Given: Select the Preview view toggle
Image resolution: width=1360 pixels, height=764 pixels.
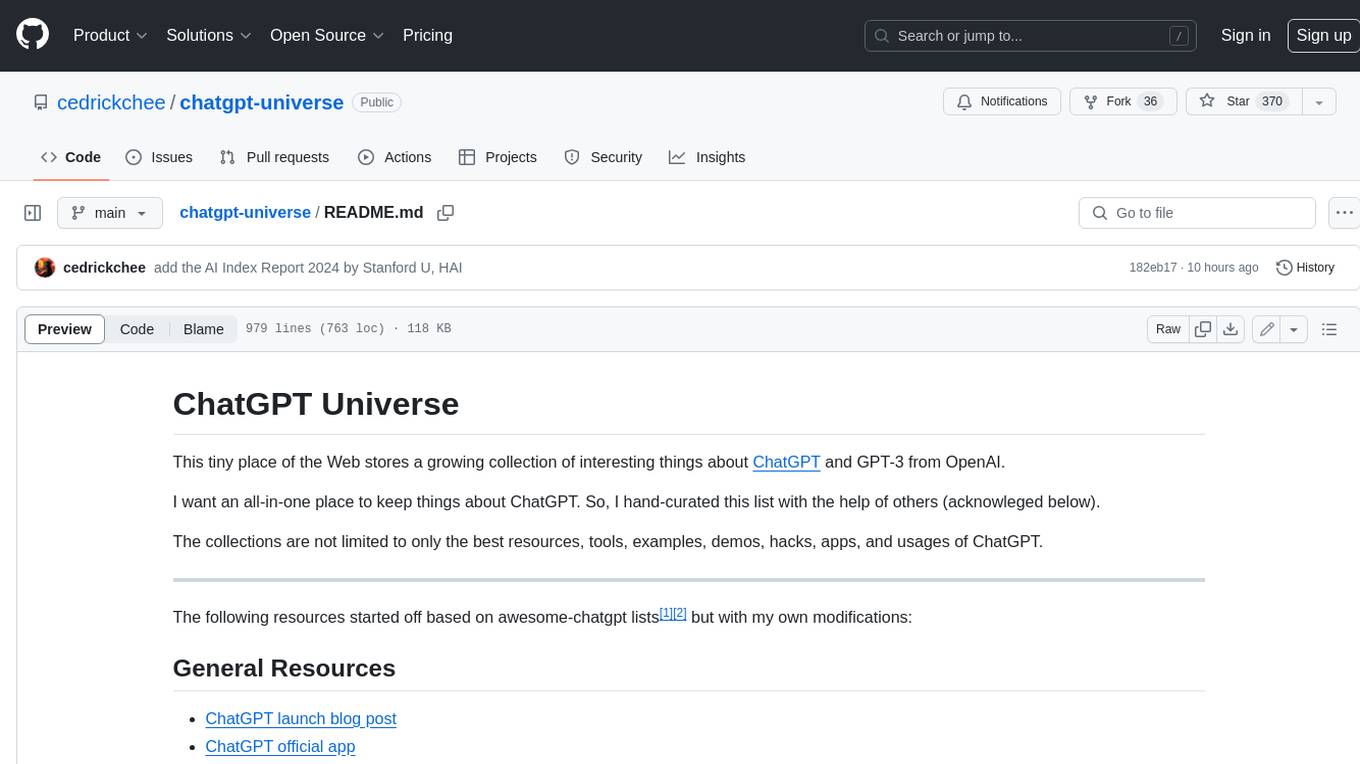Looking at the screenshot, I should tap(65, 329).
